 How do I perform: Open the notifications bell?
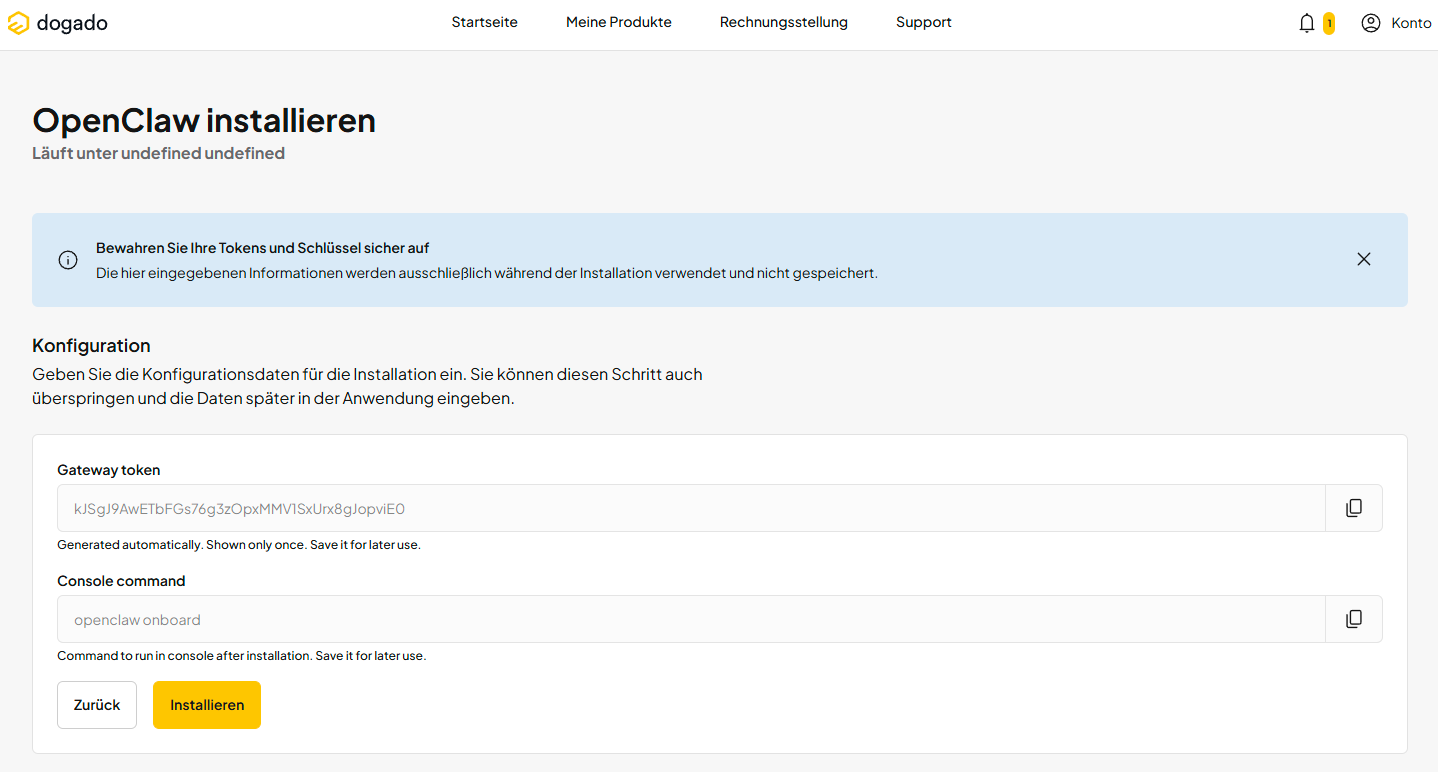pos(1306,23)
